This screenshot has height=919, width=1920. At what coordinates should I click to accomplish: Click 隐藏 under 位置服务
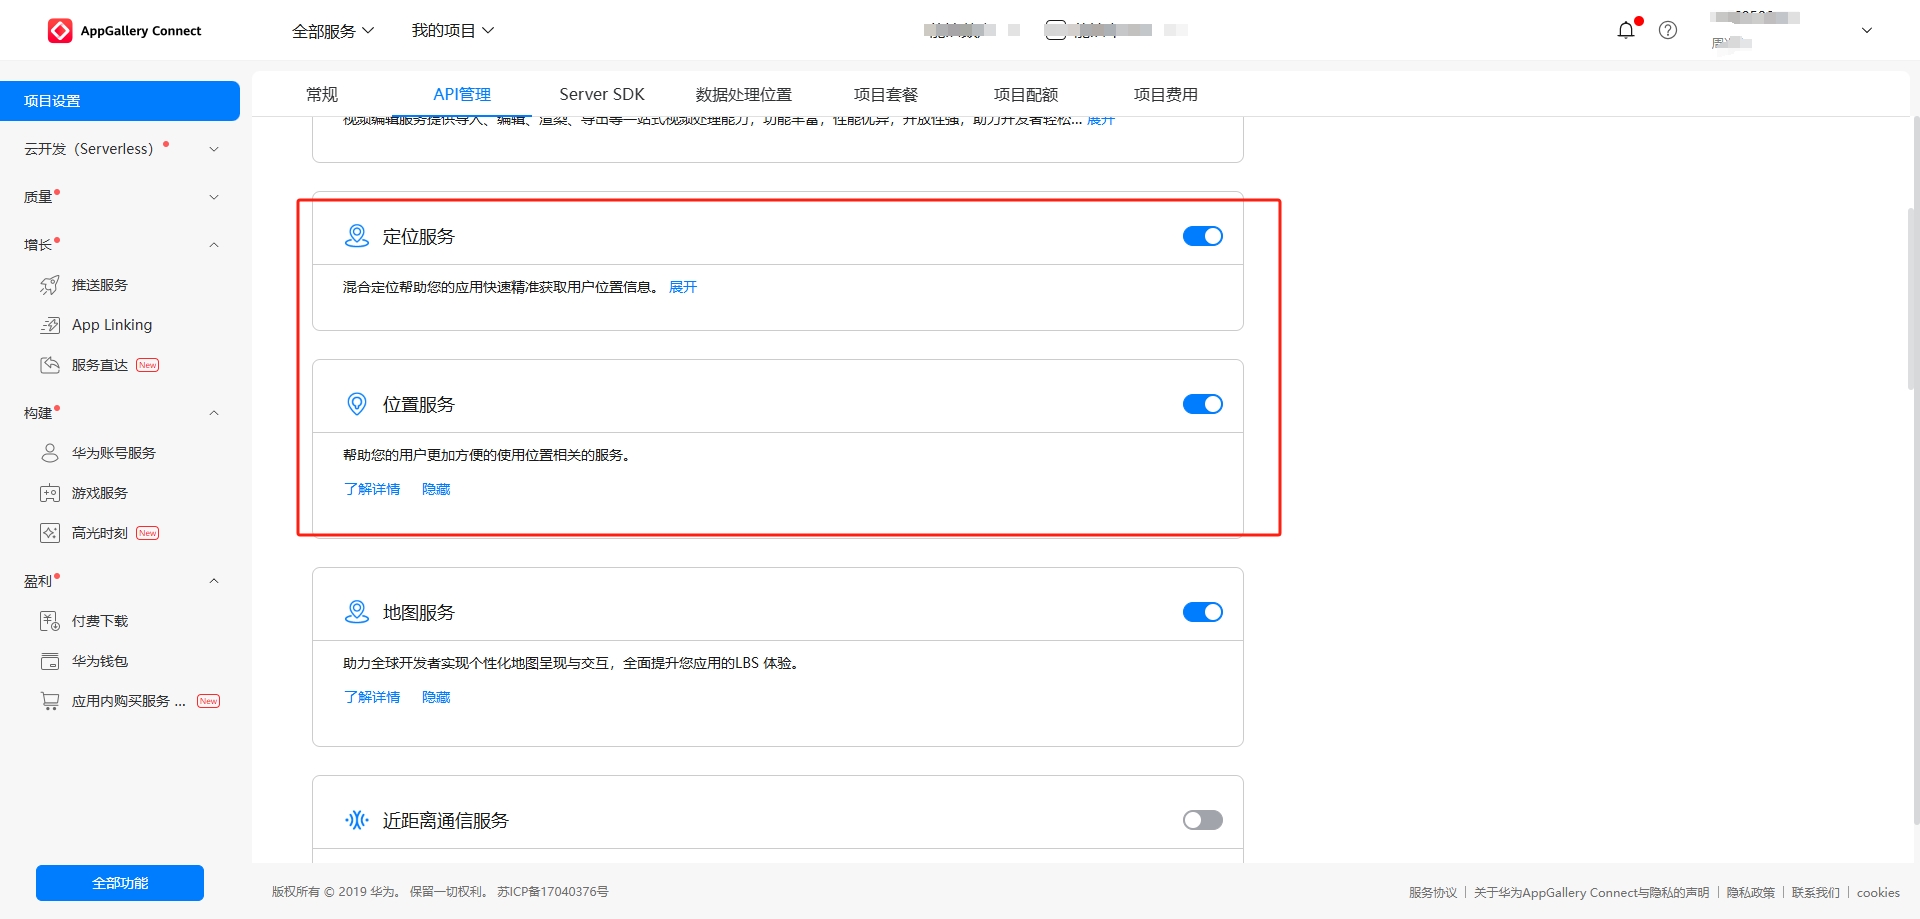[x=436, y=489]
